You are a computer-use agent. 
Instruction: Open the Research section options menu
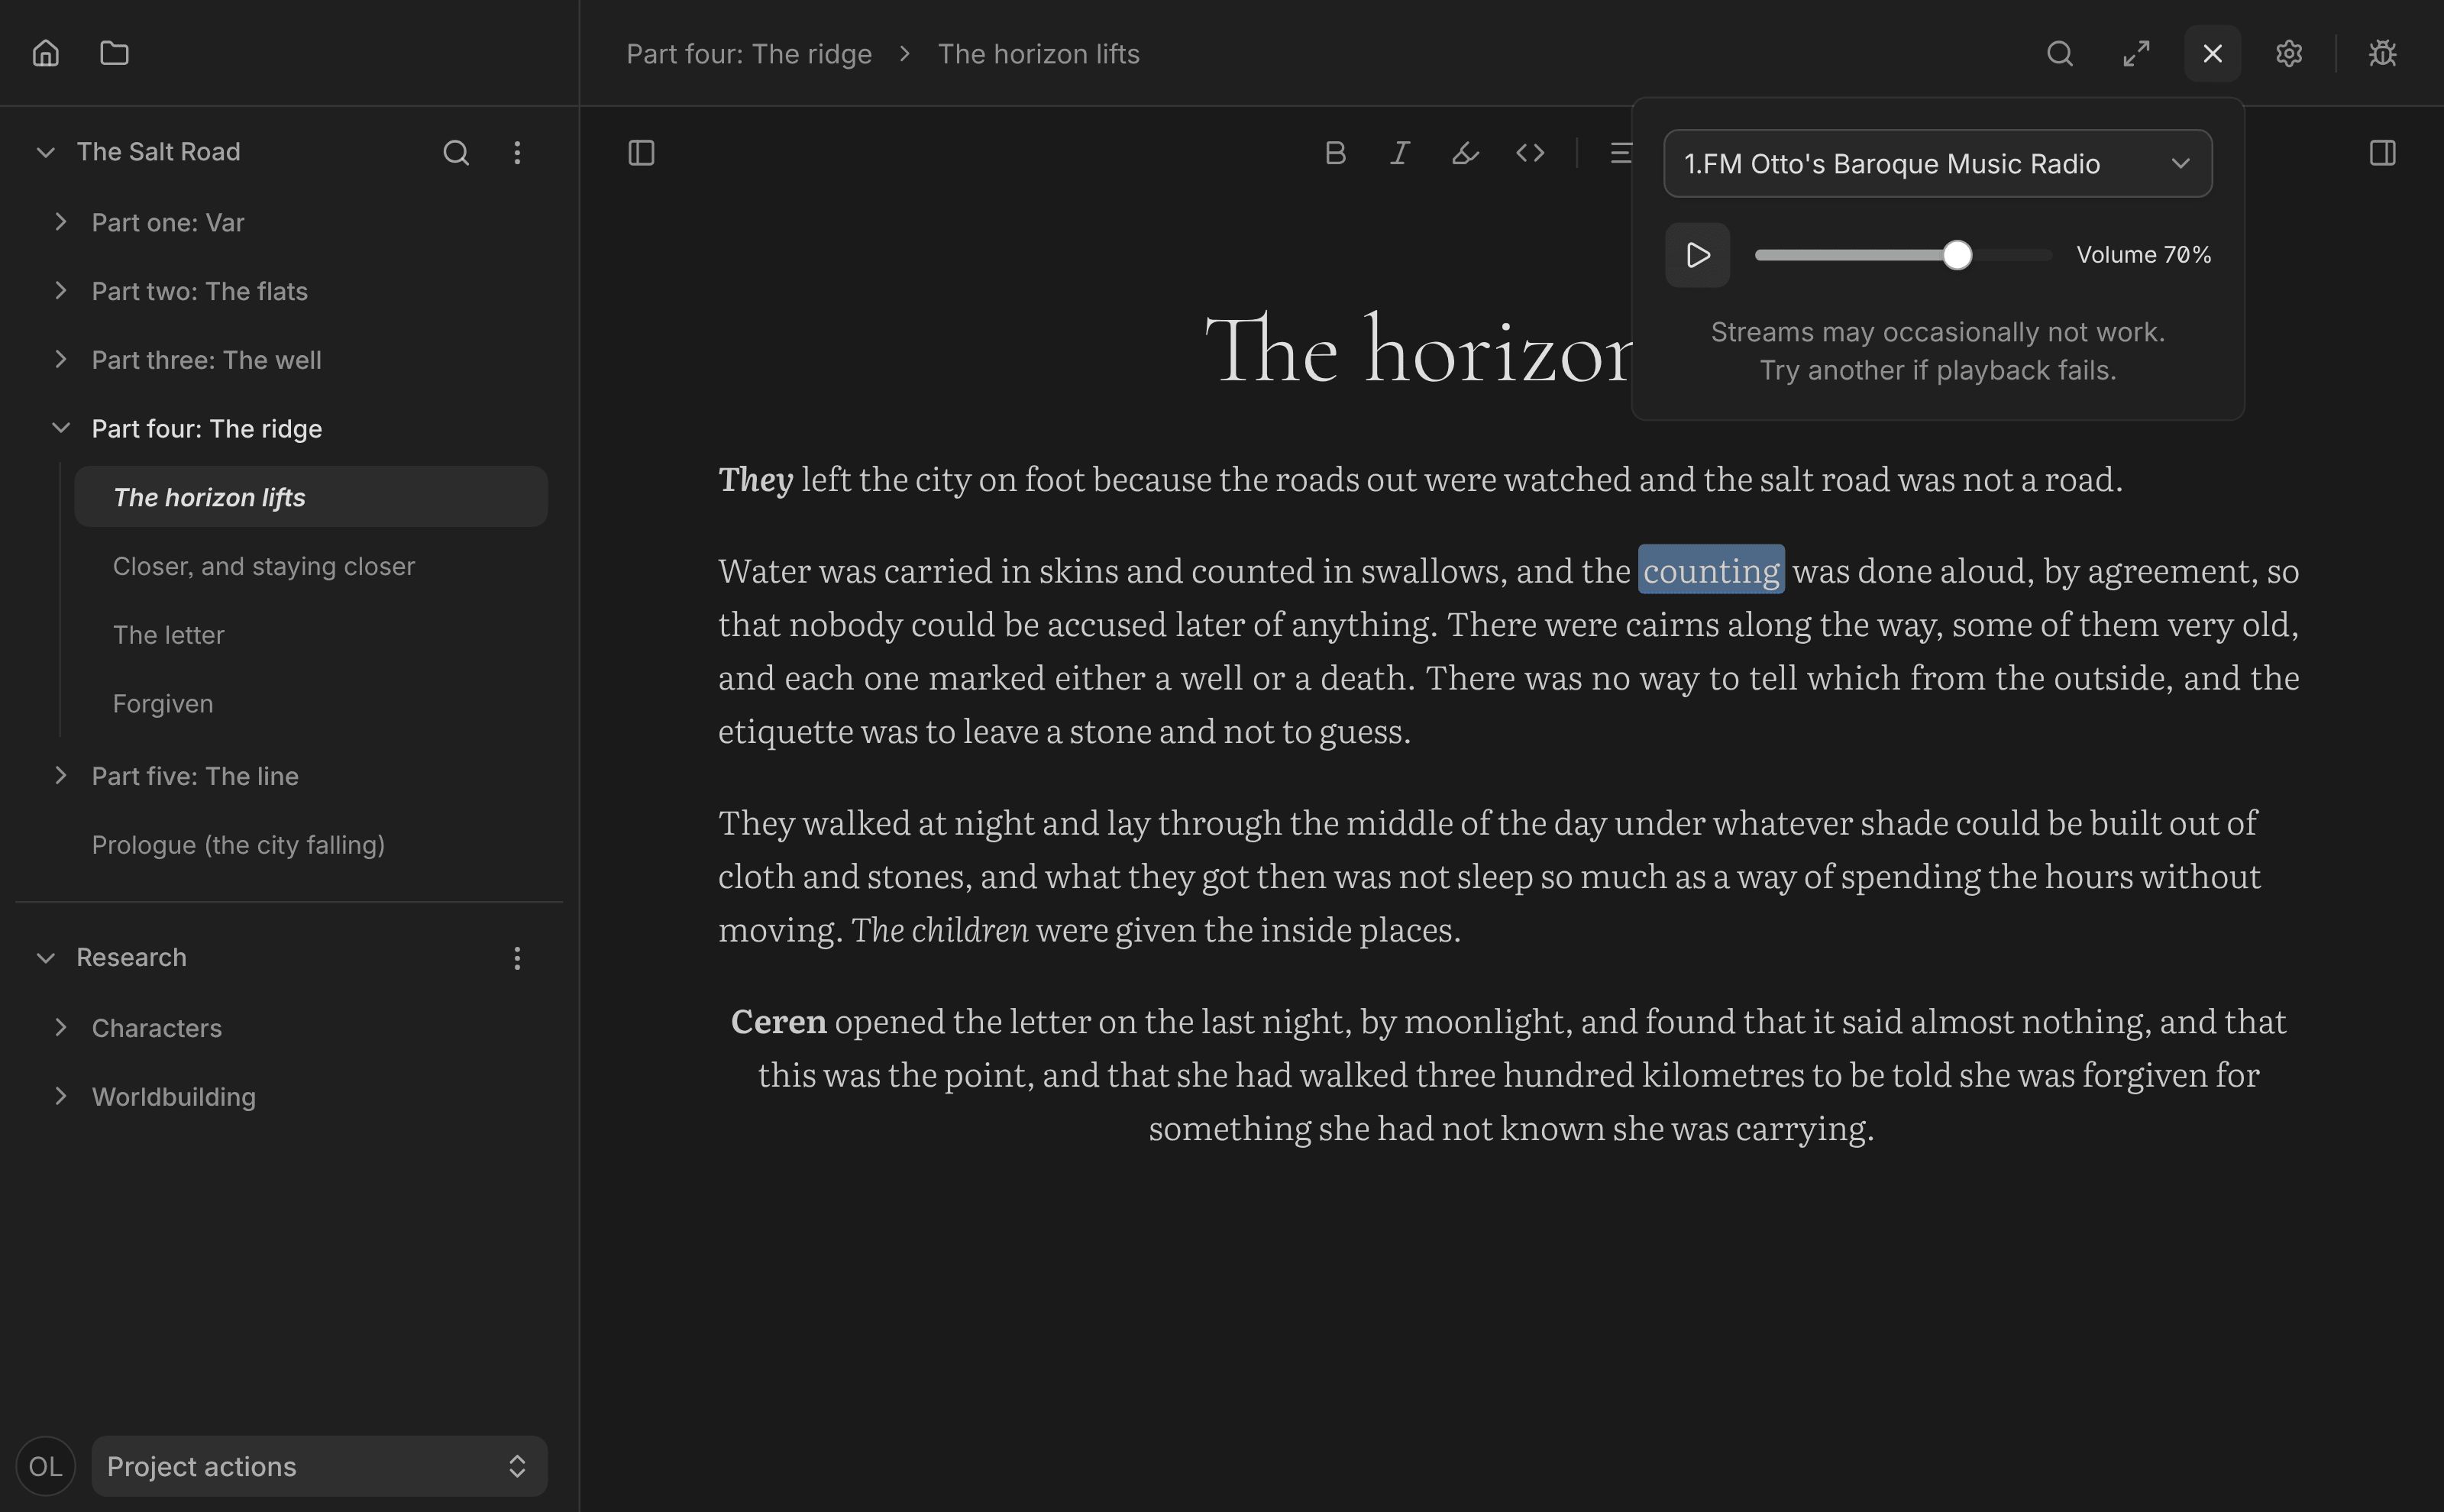click(x=517, y=958)
